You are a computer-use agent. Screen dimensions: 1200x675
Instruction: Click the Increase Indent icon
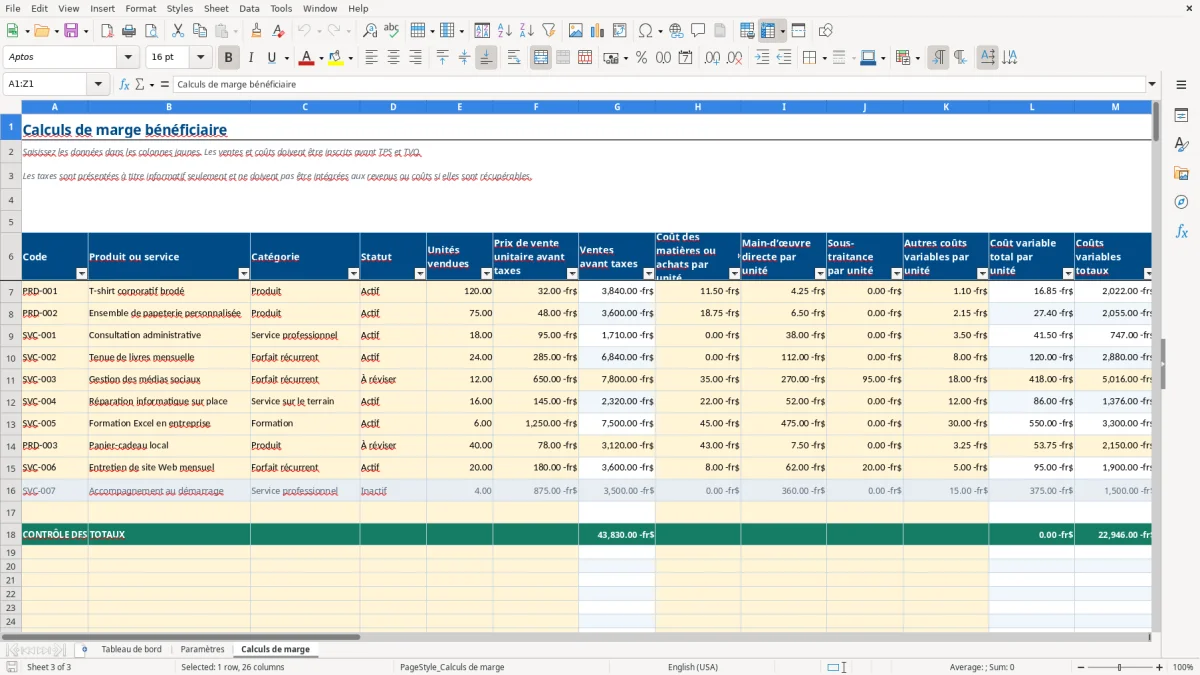point(762,58)
